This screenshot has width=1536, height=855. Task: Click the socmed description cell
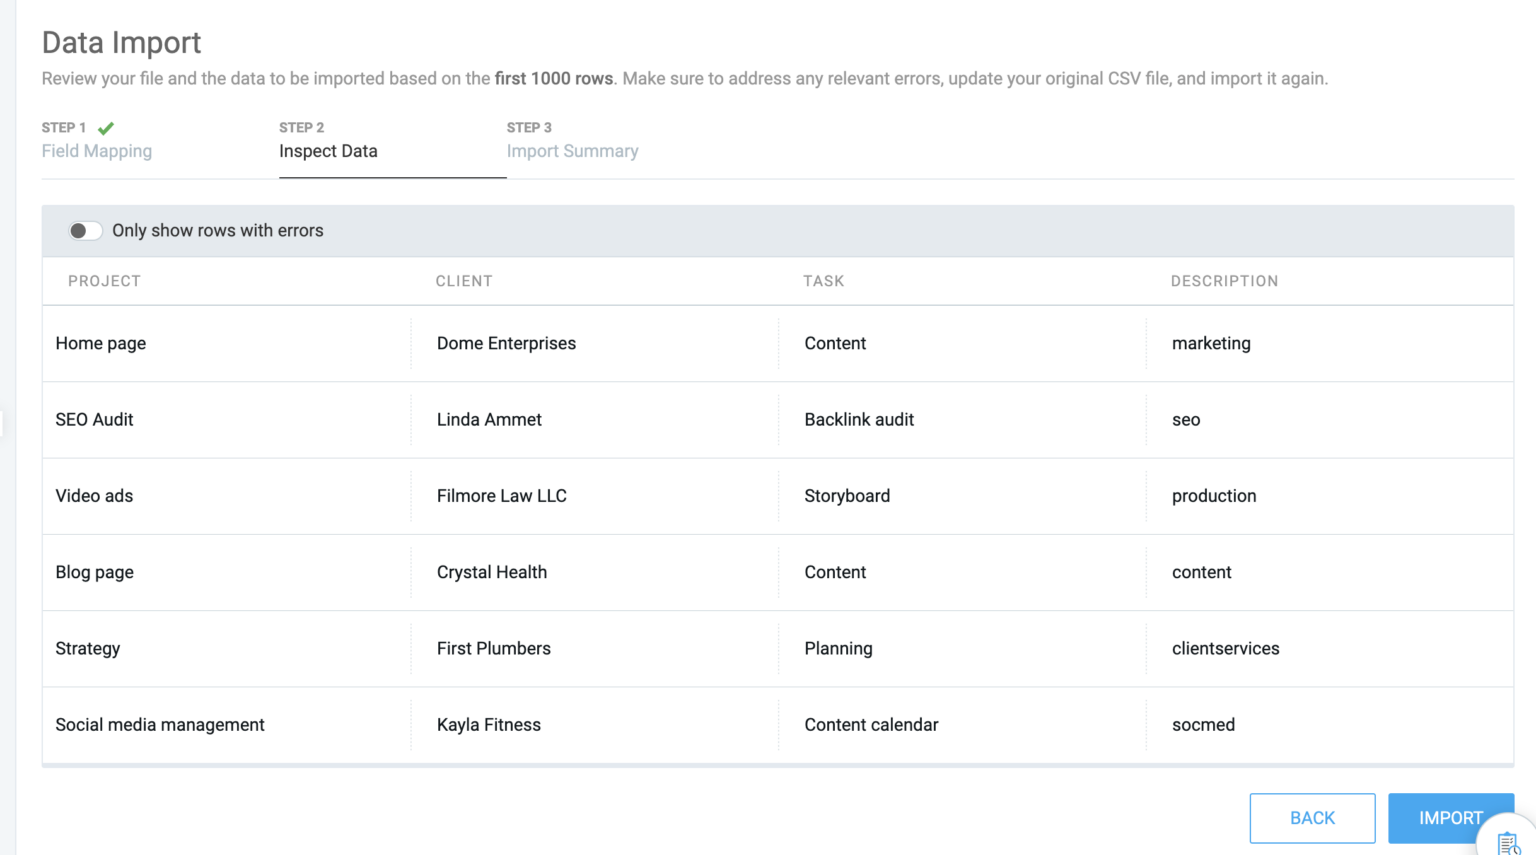(1330, 725)
